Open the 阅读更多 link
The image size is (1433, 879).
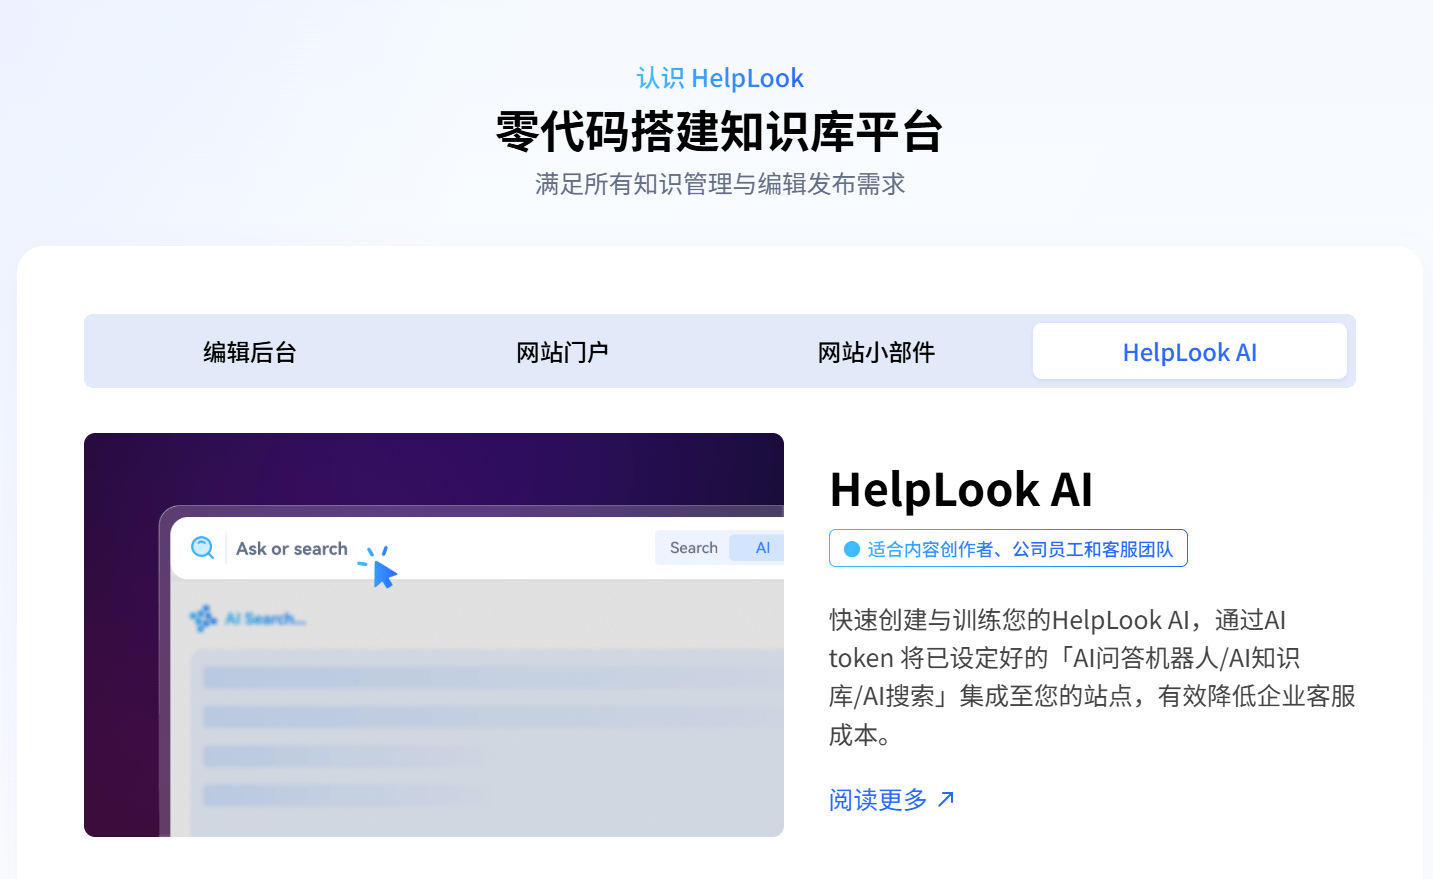pos(878,799)
